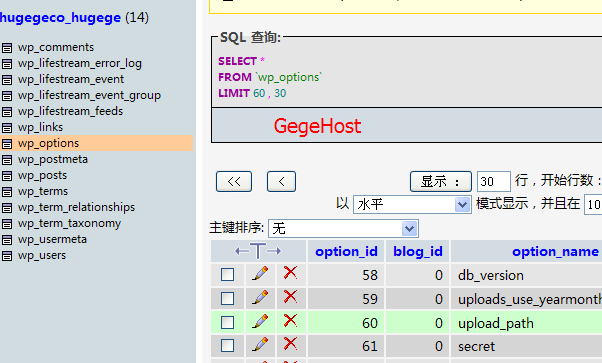The height and width of the screenshot is (363, 602).
Task: Sort by blog_id column header
Action: click(418, 252)
